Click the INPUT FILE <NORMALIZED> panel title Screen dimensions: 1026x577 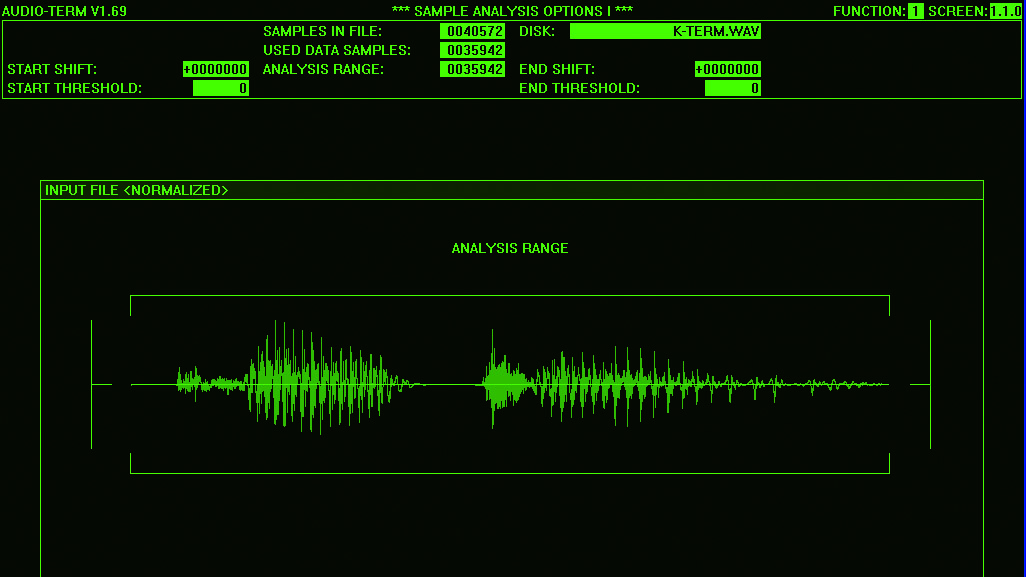[137, 190]
